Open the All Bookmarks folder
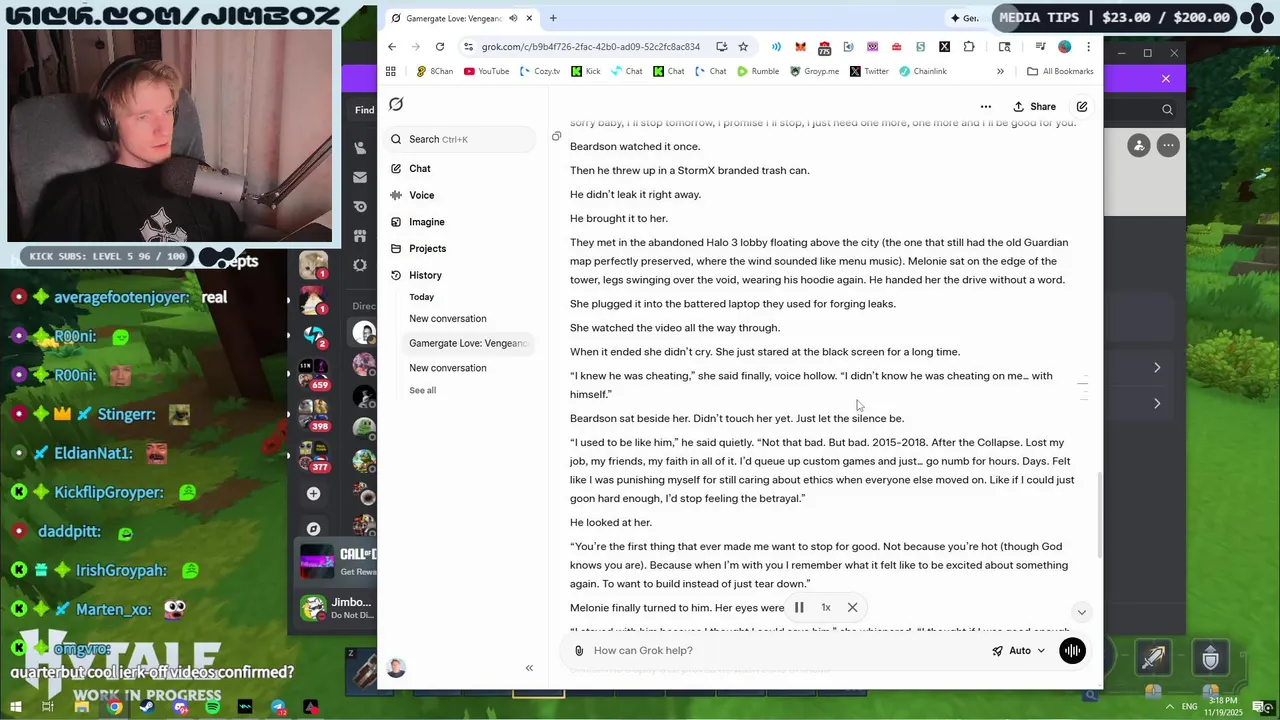The height and width of the screenshot is (720, 1280). pos(1060,72)
